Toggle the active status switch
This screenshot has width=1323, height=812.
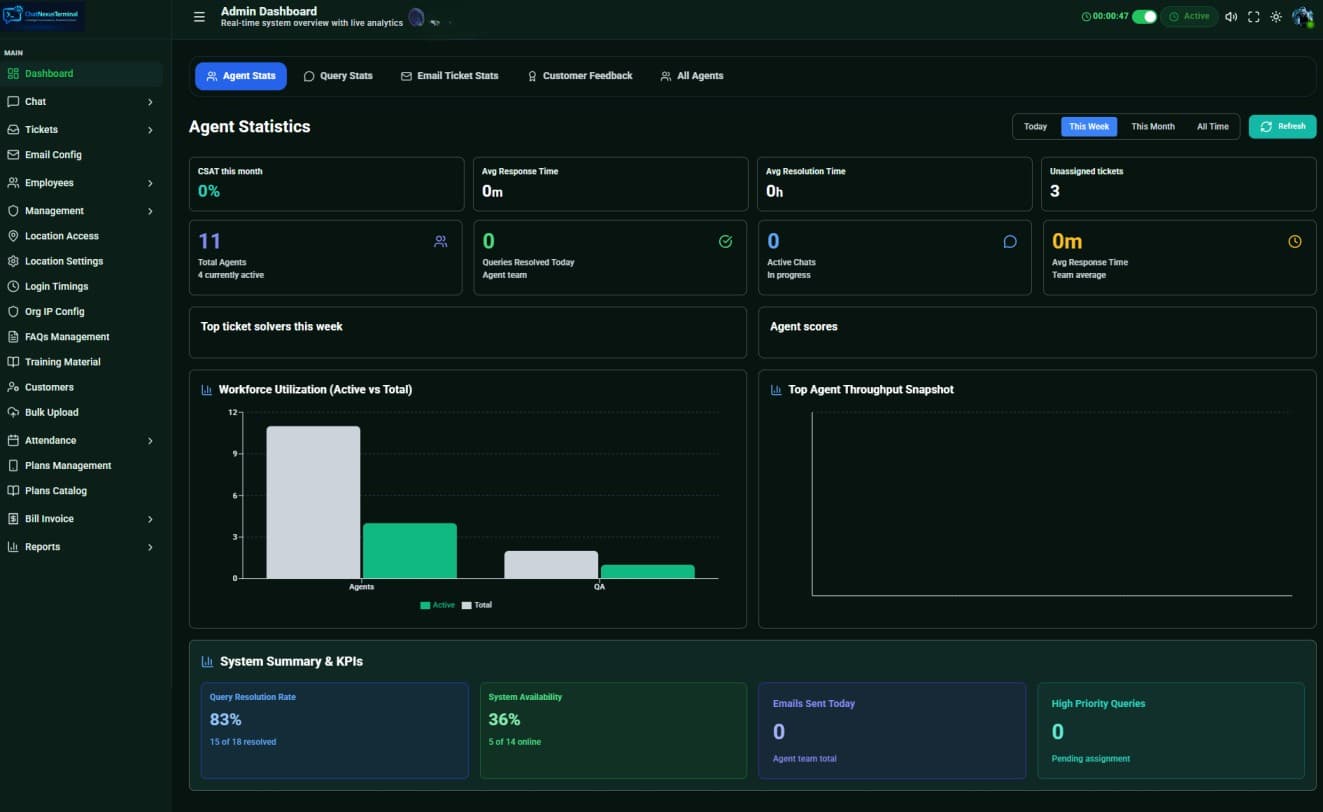tap(1144, 16)
